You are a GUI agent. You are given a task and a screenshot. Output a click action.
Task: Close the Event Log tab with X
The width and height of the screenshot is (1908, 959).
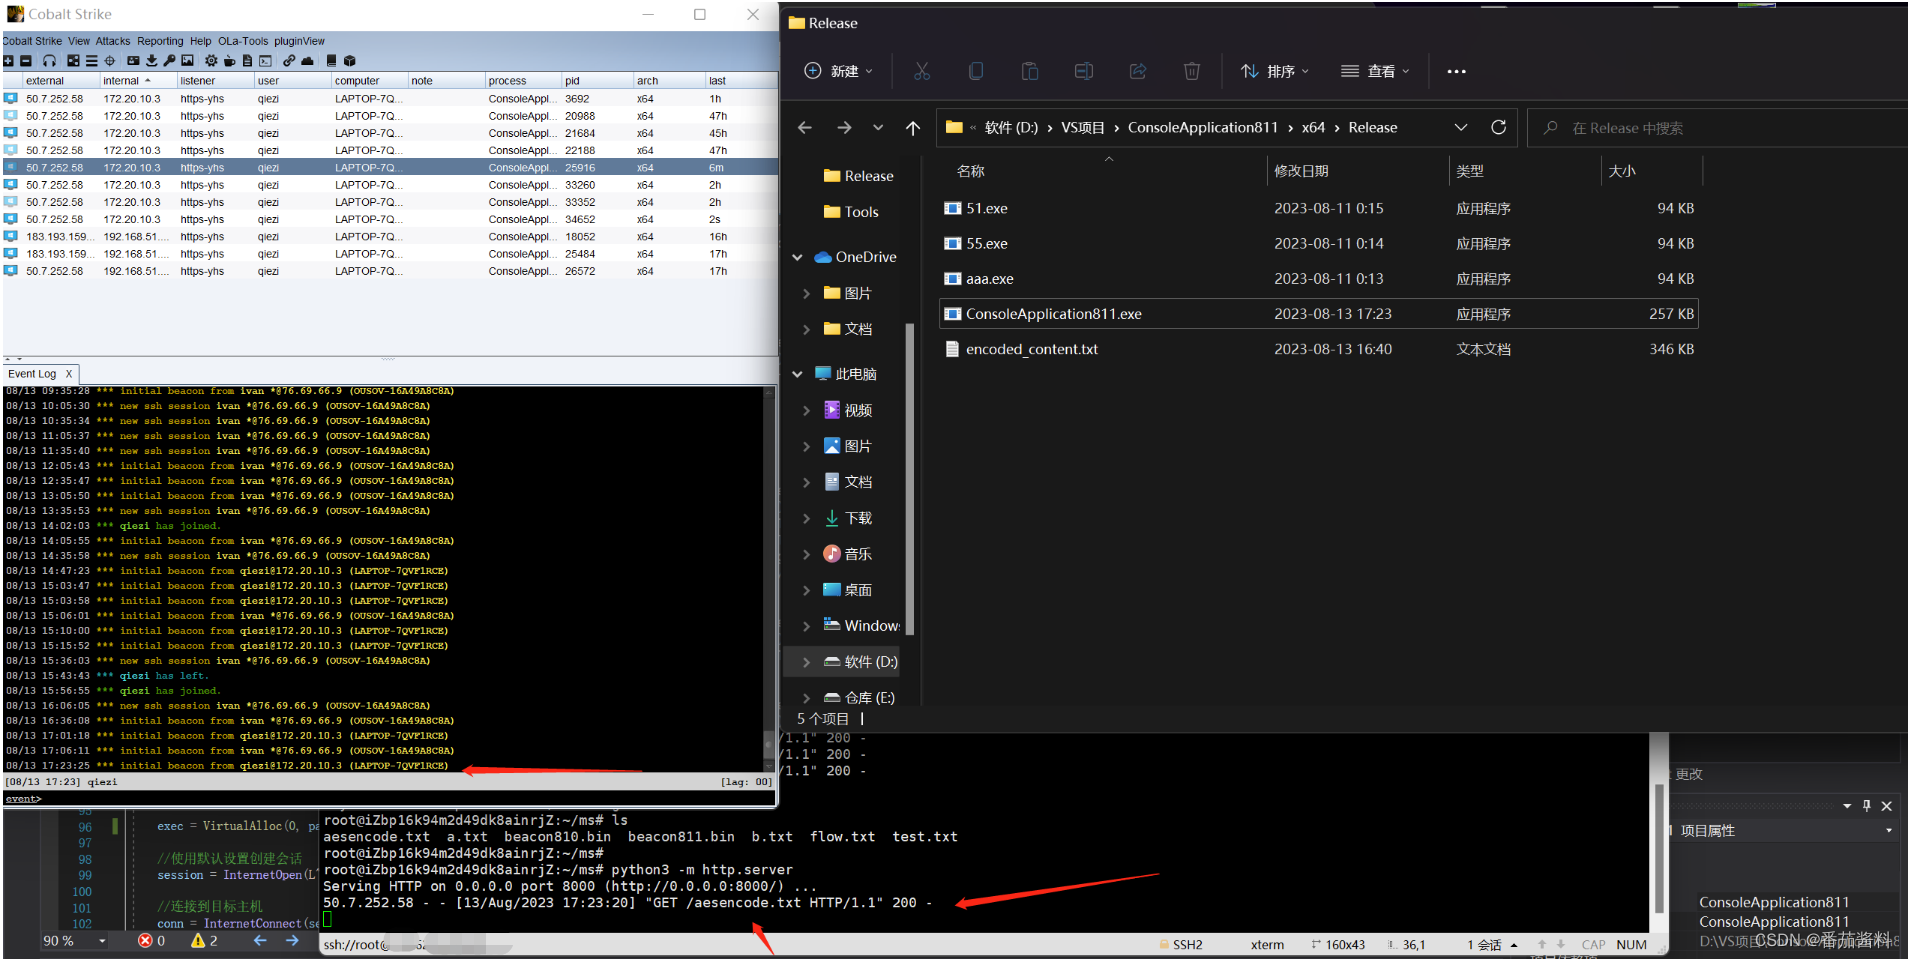pos(69,374)
